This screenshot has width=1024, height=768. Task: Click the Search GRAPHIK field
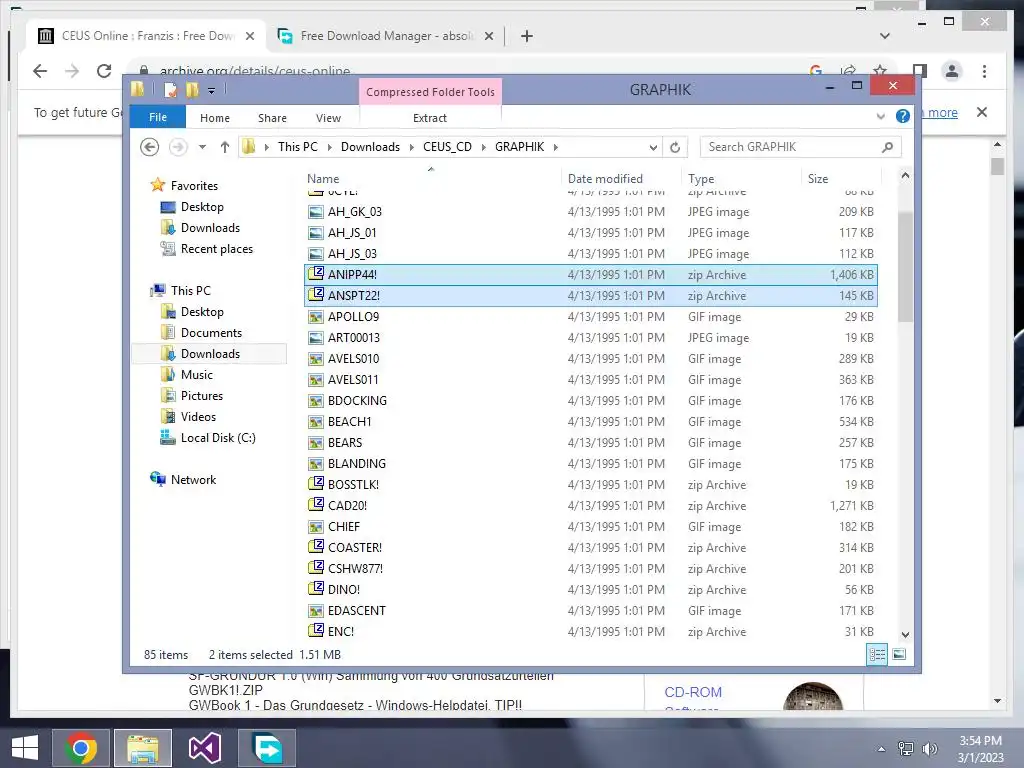(x=801, y=148)
